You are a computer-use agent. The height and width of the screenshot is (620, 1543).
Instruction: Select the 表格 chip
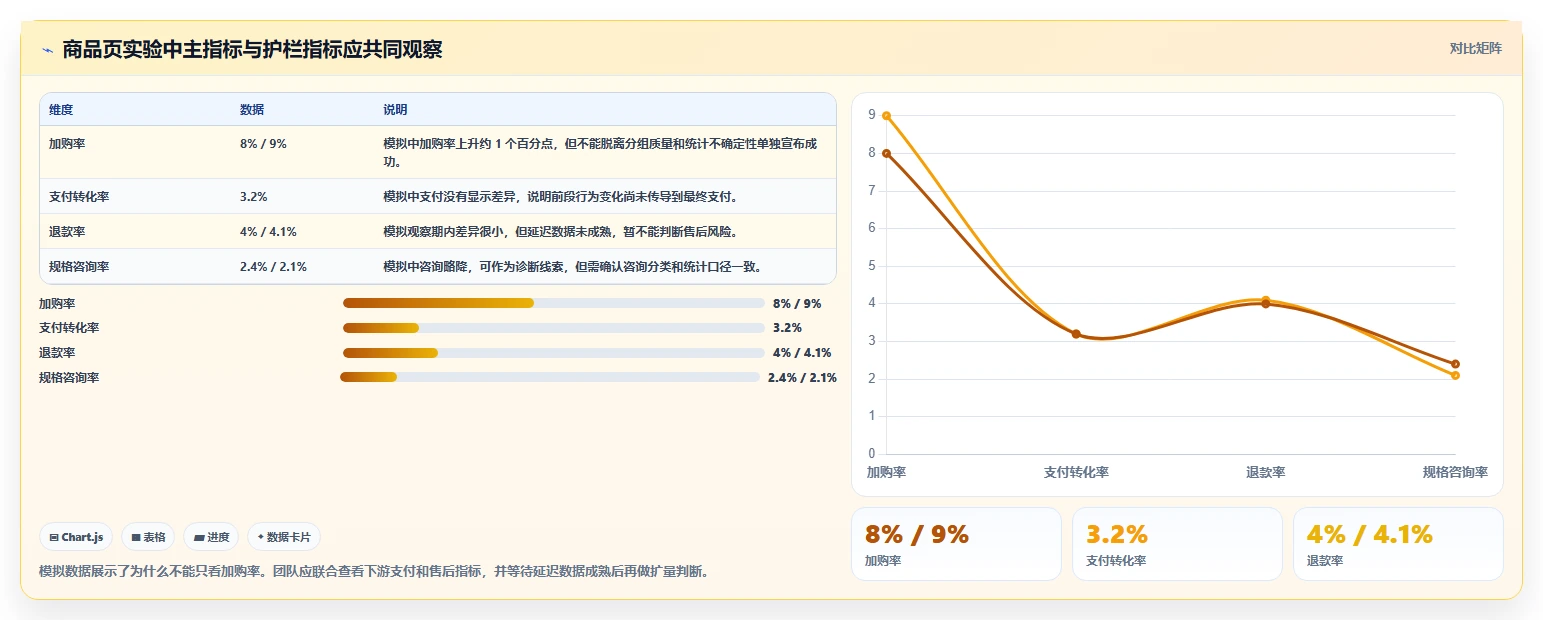pos(148,537)
